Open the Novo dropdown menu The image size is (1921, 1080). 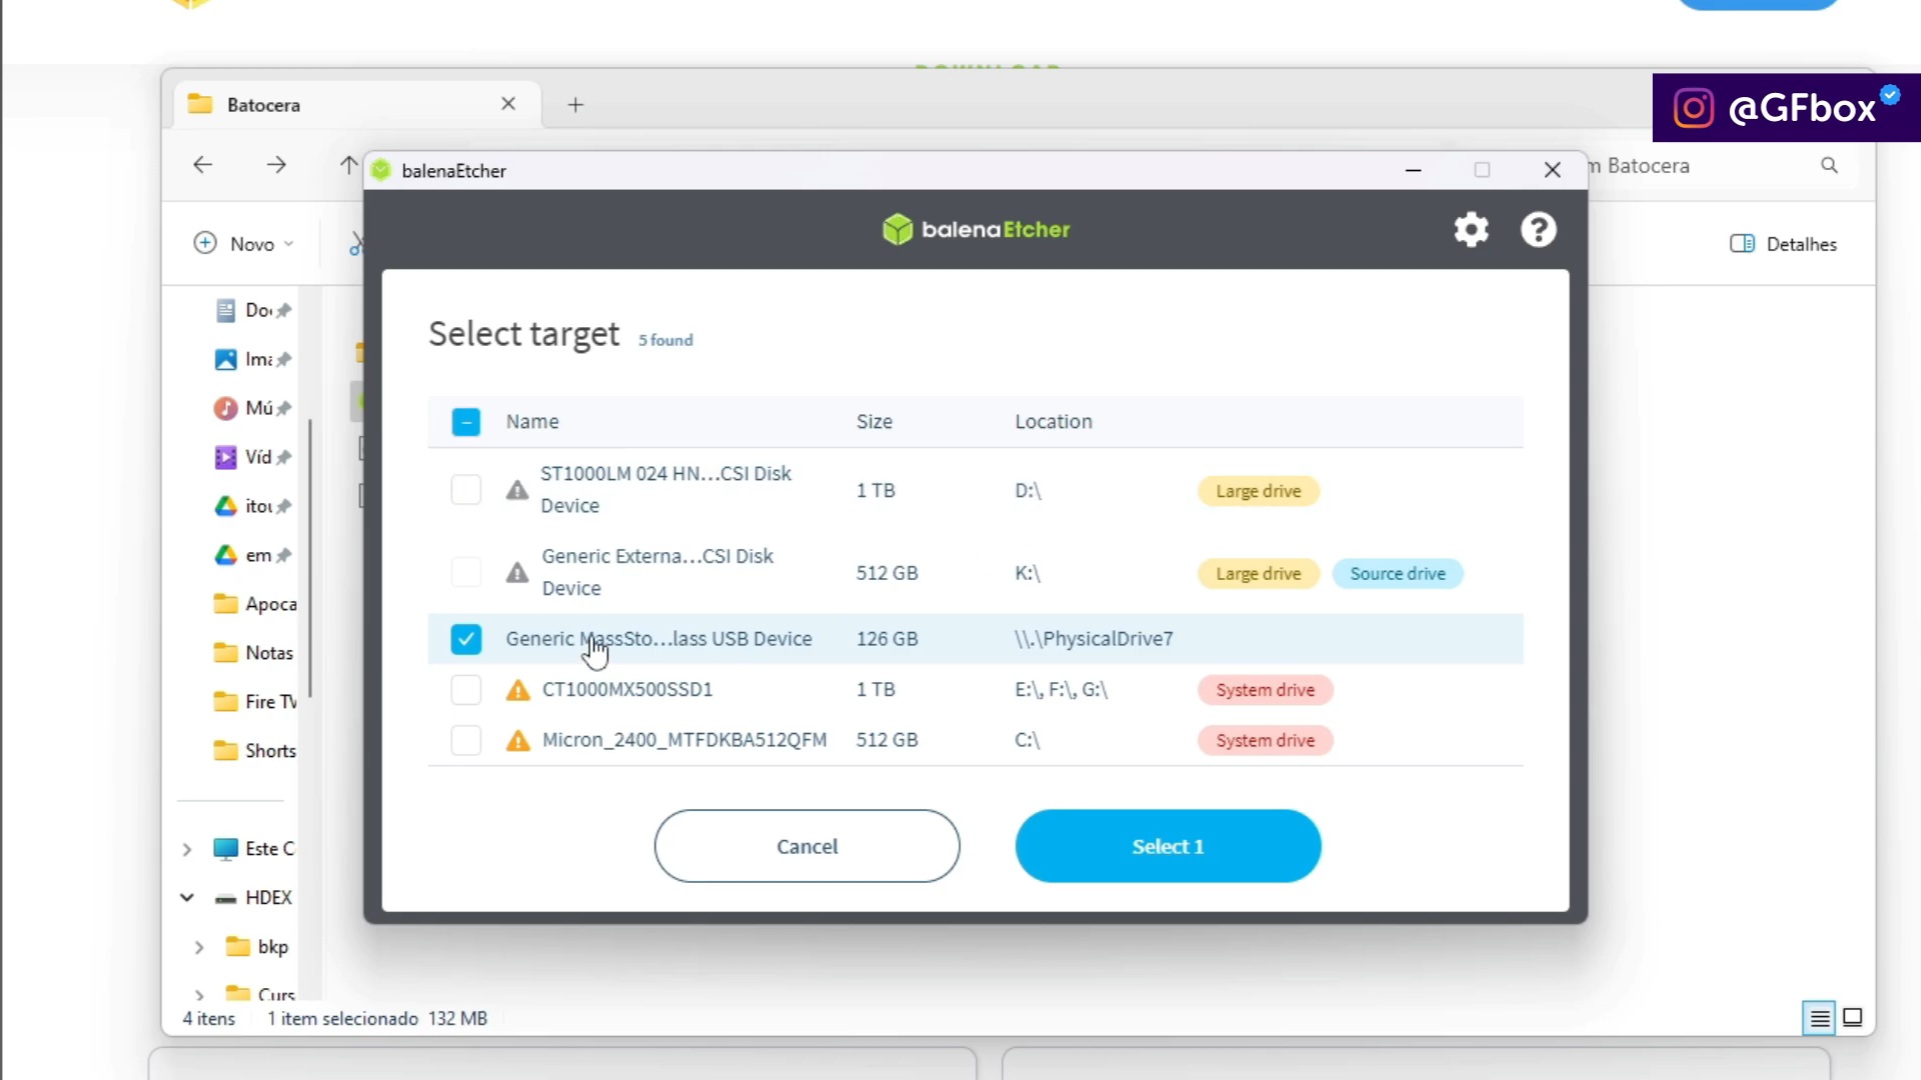pos(245,244)
